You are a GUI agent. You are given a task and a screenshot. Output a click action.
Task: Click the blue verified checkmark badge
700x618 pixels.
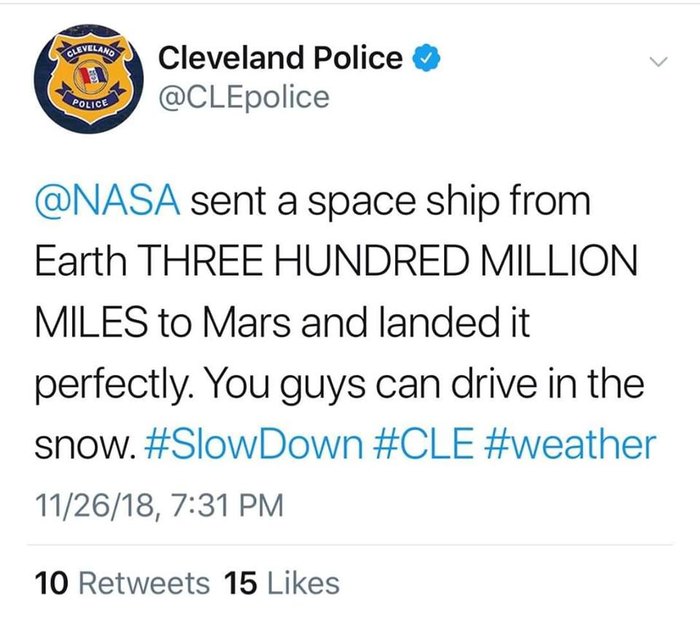pos(426,58)
